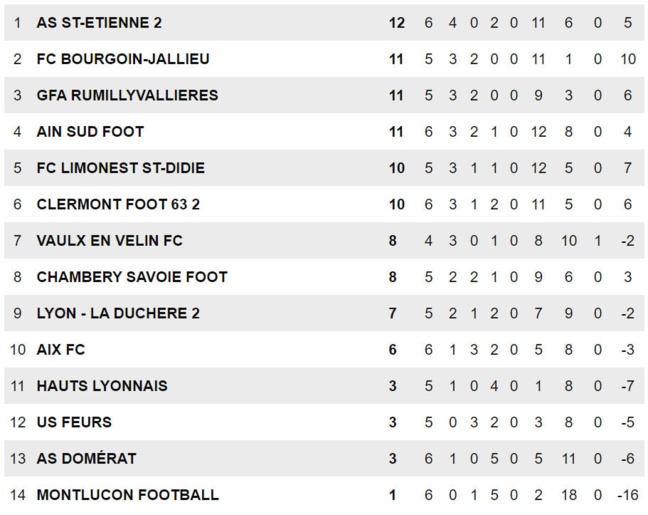Select the FC BOURGOIN-JALLIEU team name
This screenshot has width=648, height=515.
(x=123, y=59)
